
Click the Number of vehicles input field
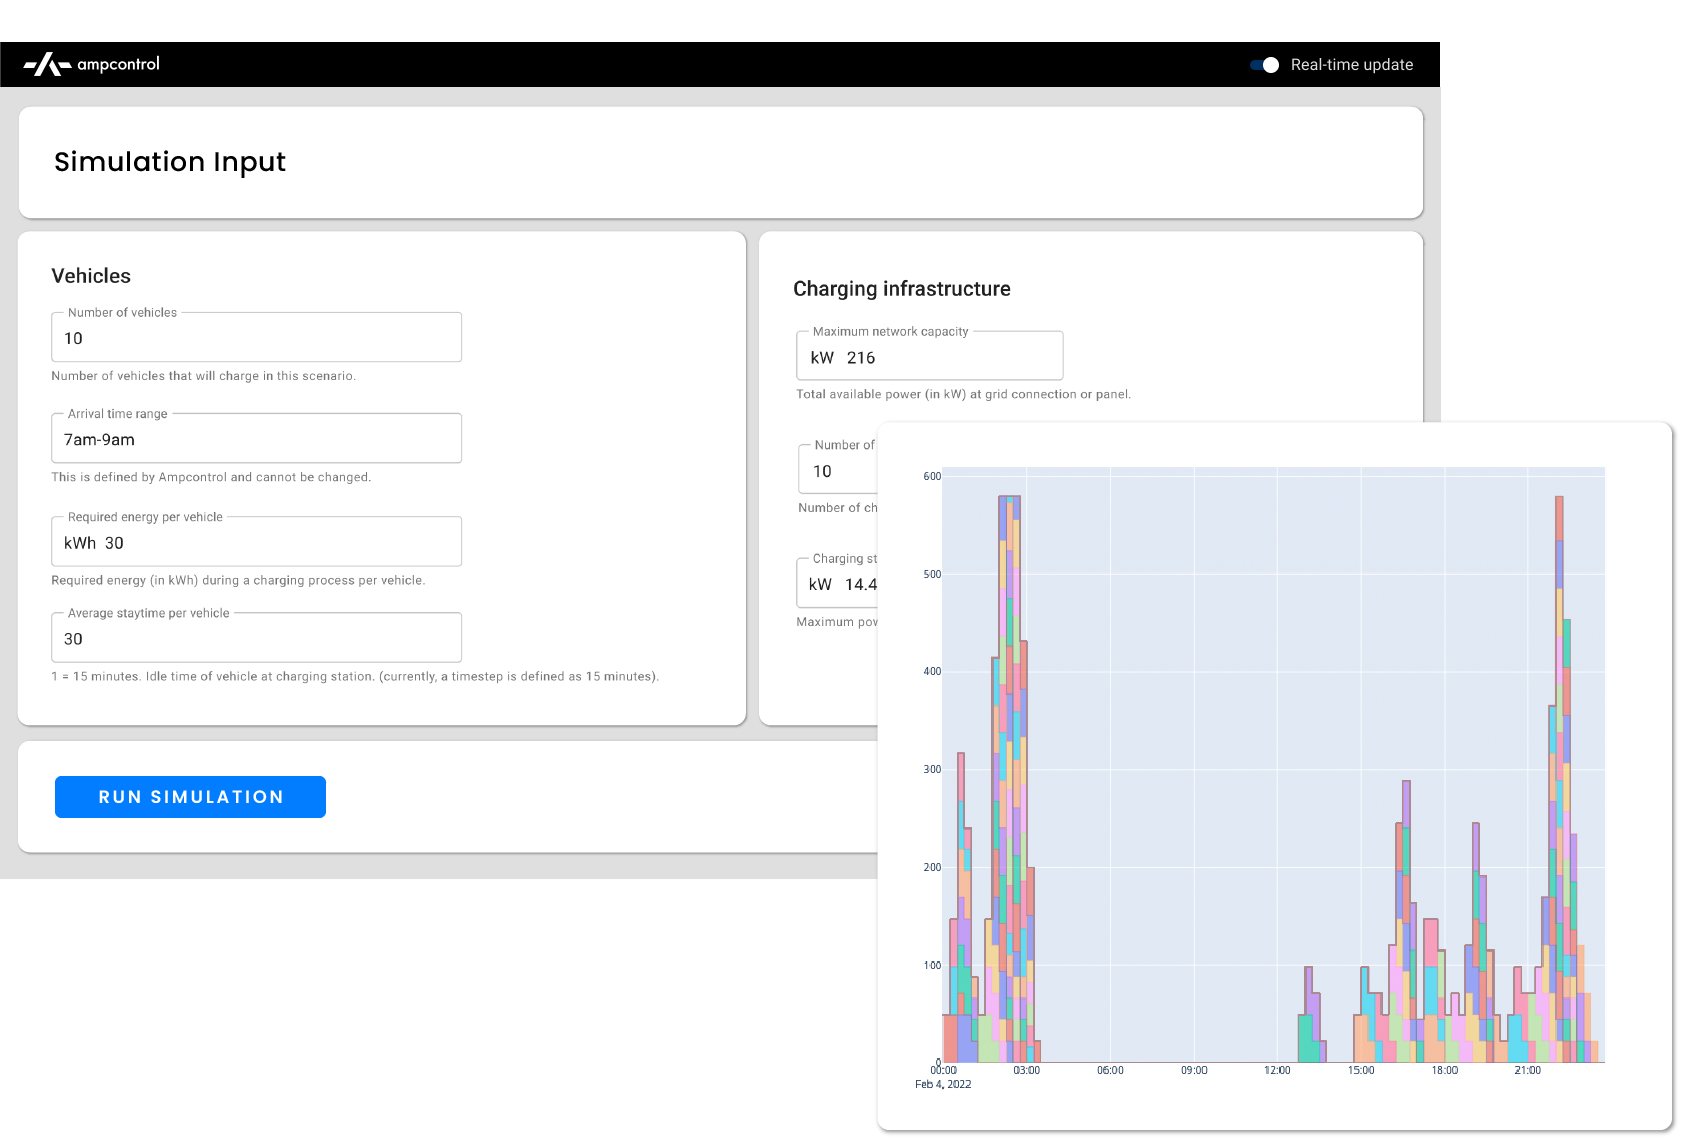coord(255,338)
